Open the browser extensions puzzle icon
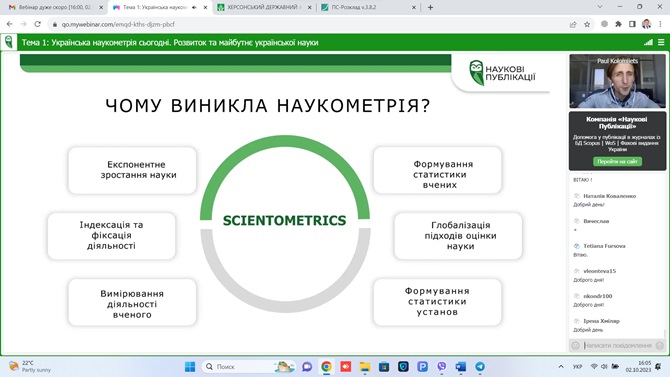 tap(618, 24)
